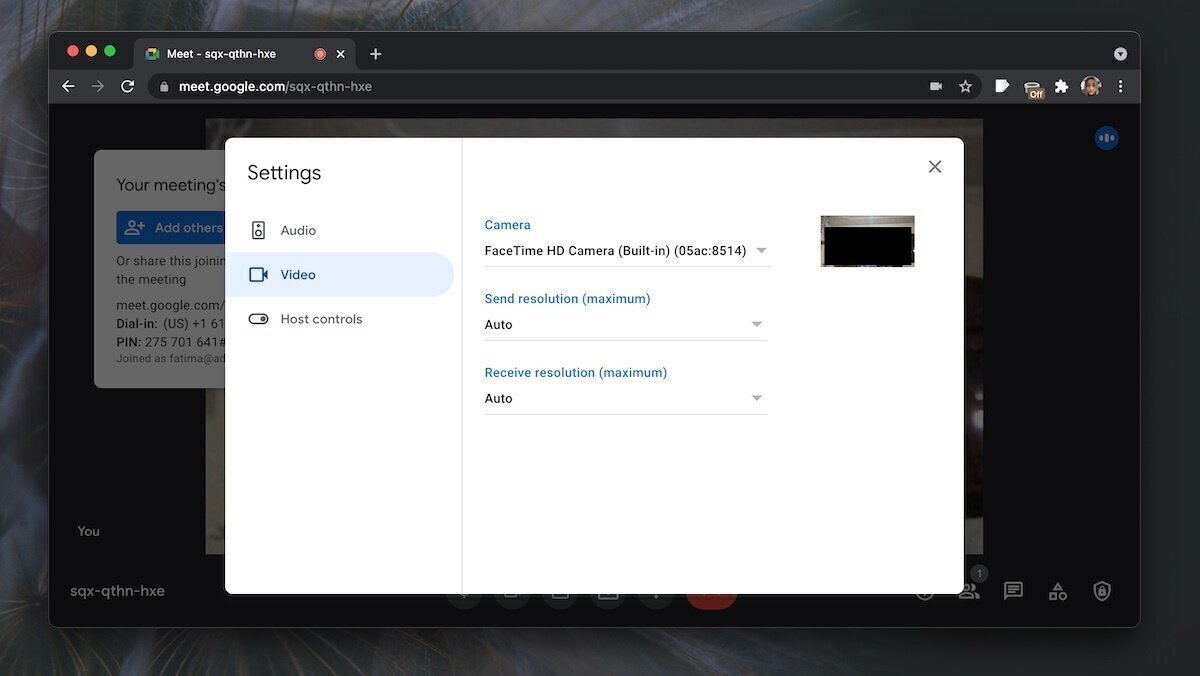Click the blue audio indicator icon
Screen dimensions: 1200x676
[1106, 138]
